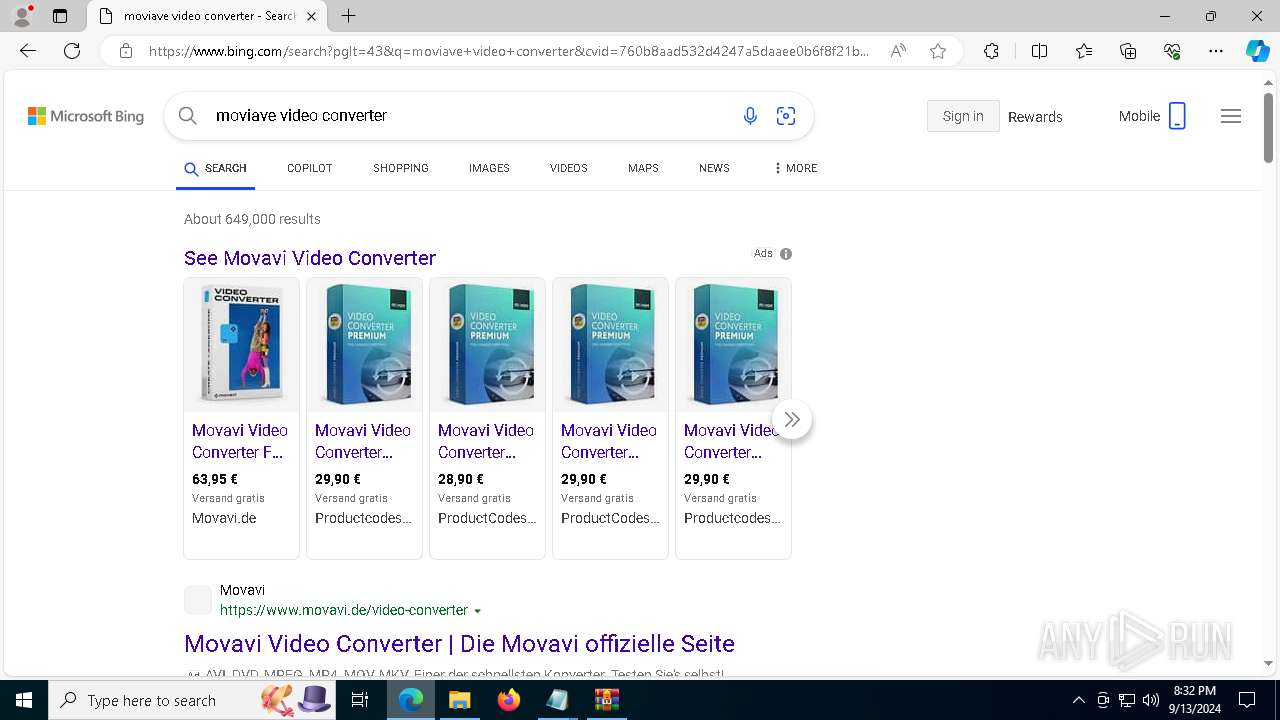
Task: Expand the movavi.de URL dropdown arrow
Action: tap(477, 611)
